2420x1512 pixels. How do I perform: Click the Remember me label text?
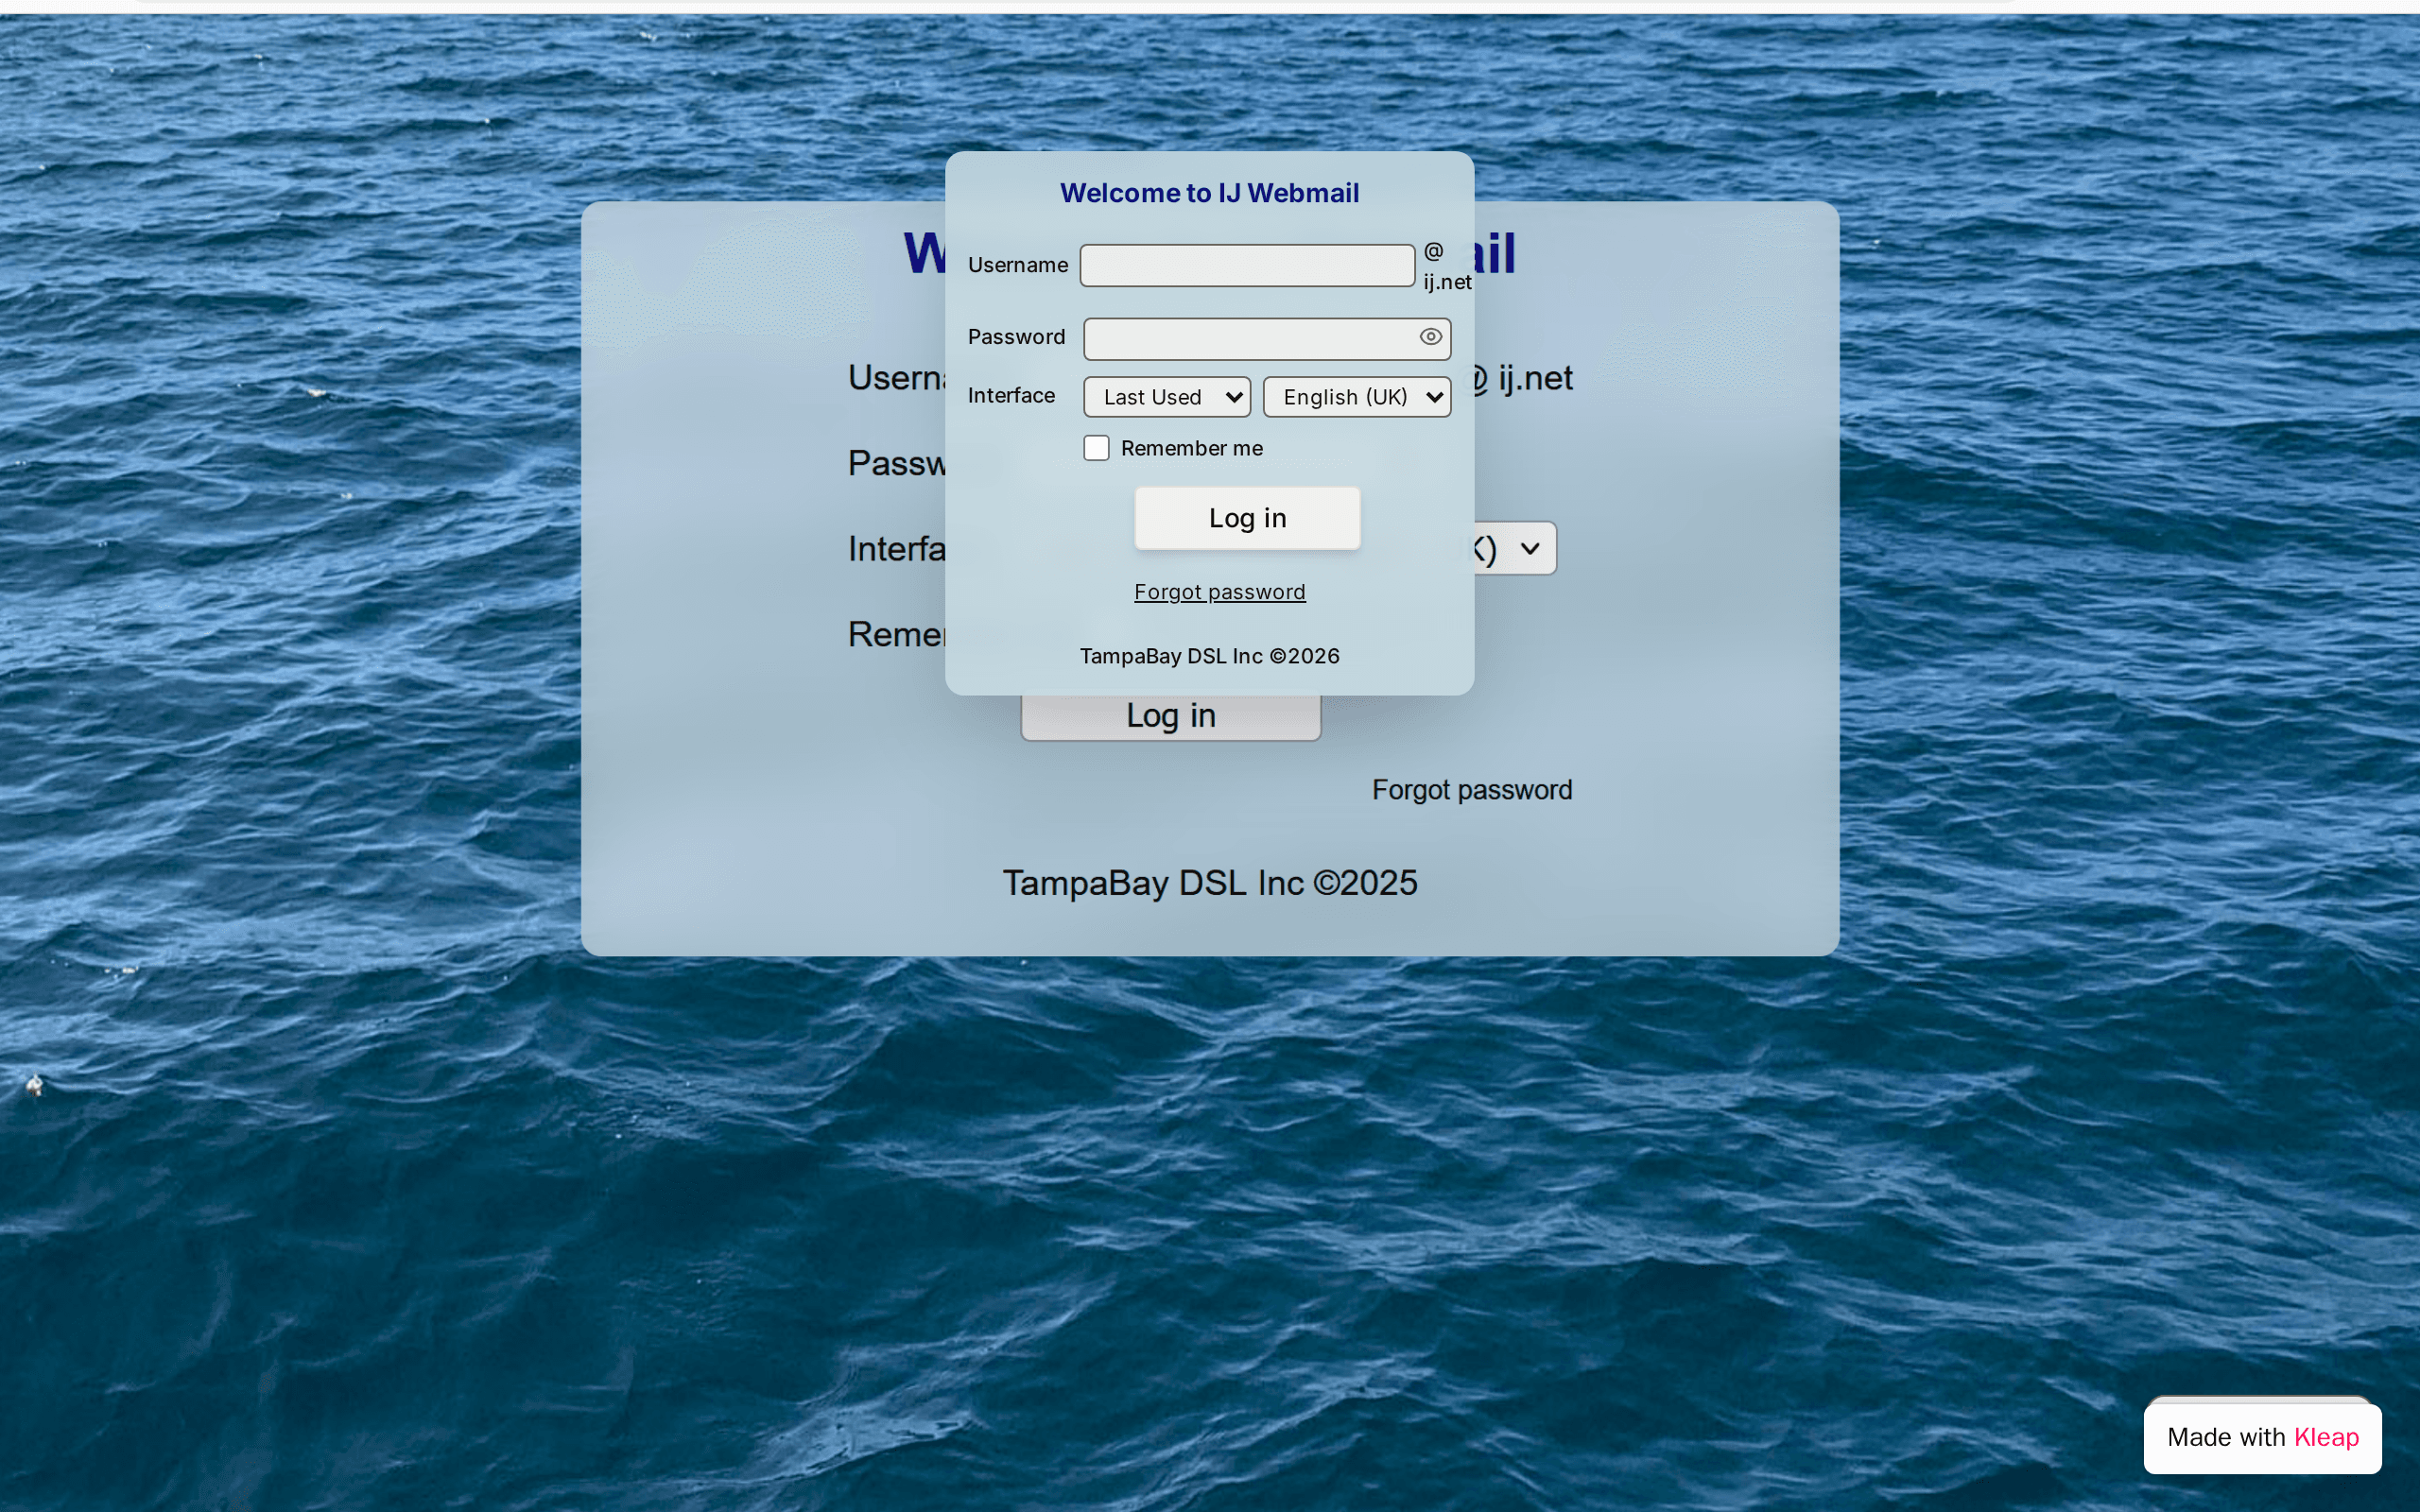[1191, 449]
